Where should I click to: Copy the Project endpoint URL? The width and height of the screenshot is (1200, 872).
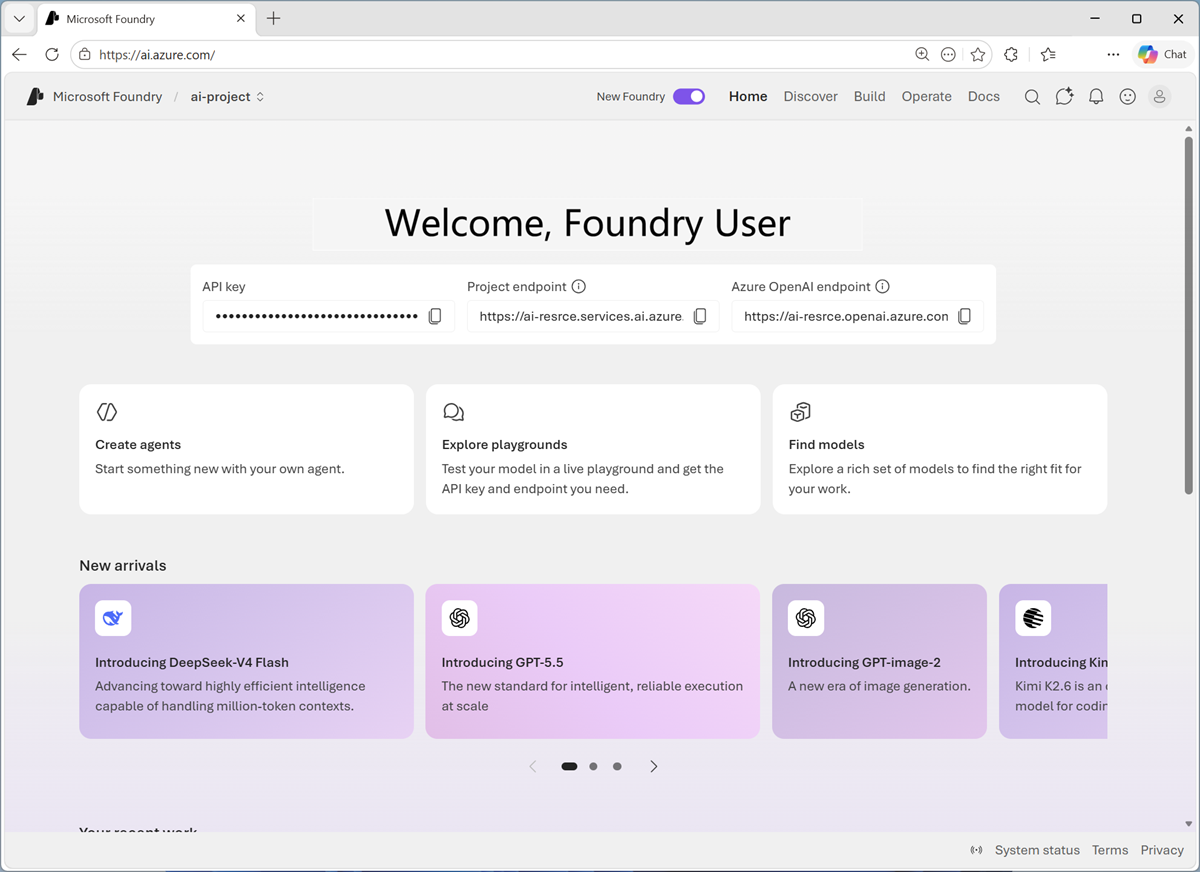(700, 316)
